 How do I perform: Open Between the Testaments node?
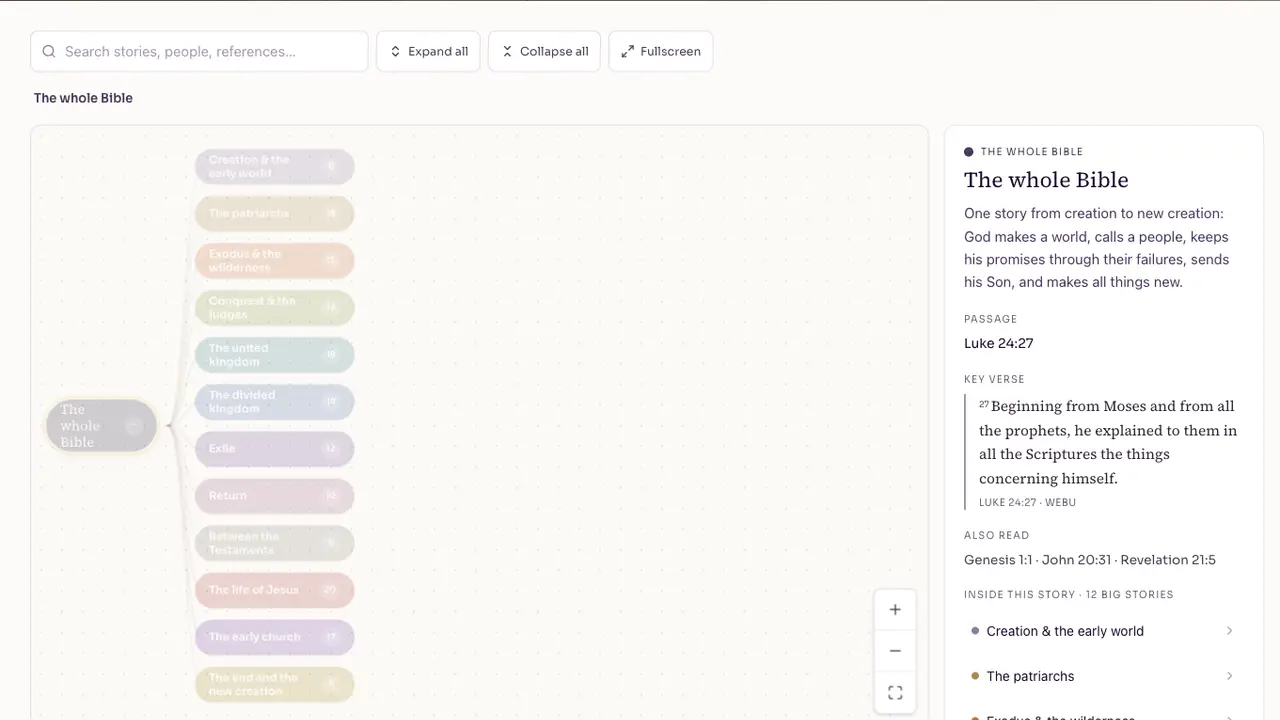[x=275, y=543]
